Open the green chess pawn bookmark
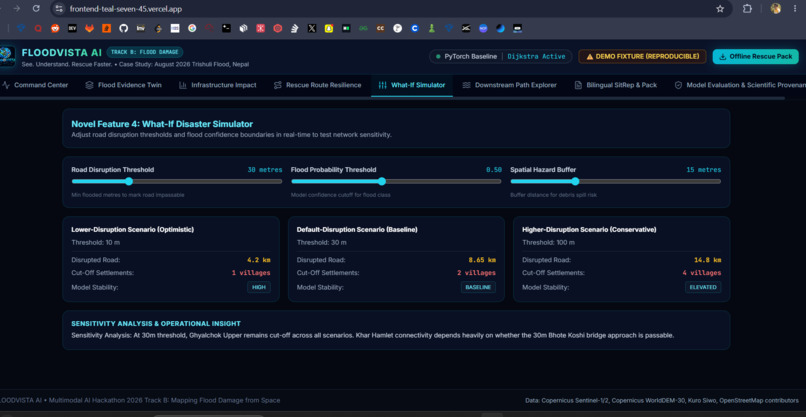The height and width of the screenshot is (417, 806). (x=432, y=29)
